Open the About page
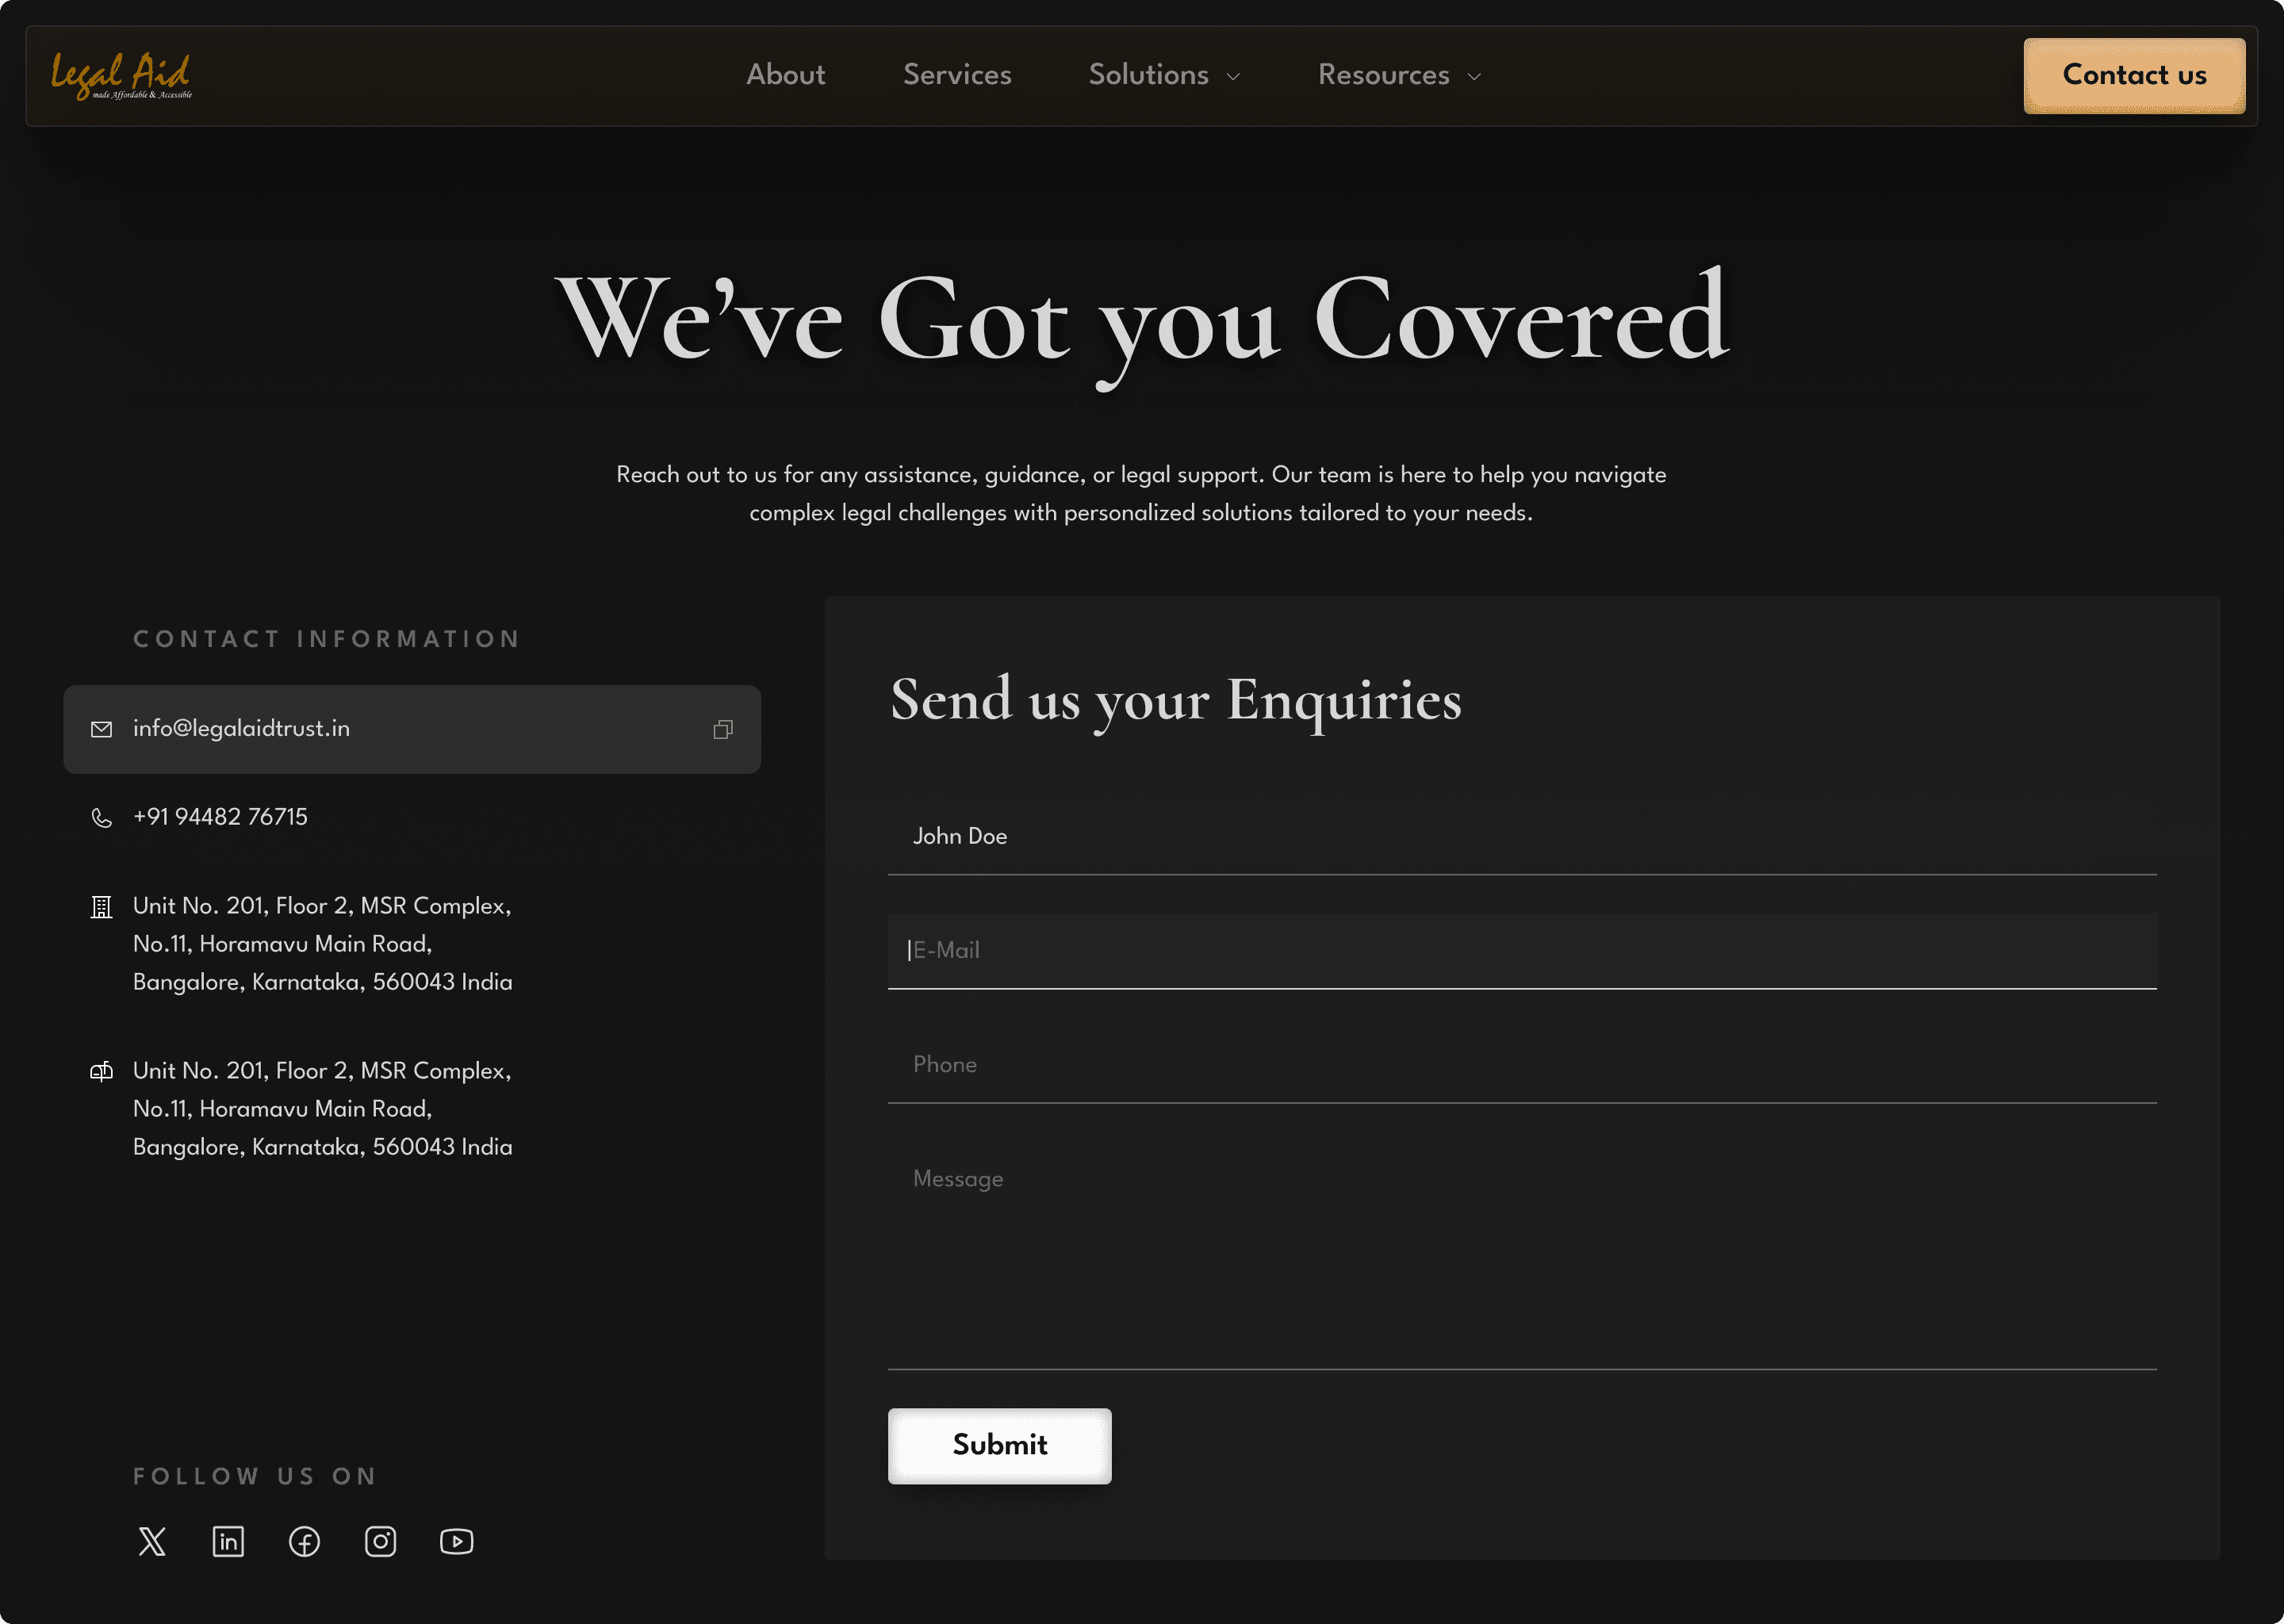The width and height of the screenshot is (2284, 1624). tap(785, 75)
